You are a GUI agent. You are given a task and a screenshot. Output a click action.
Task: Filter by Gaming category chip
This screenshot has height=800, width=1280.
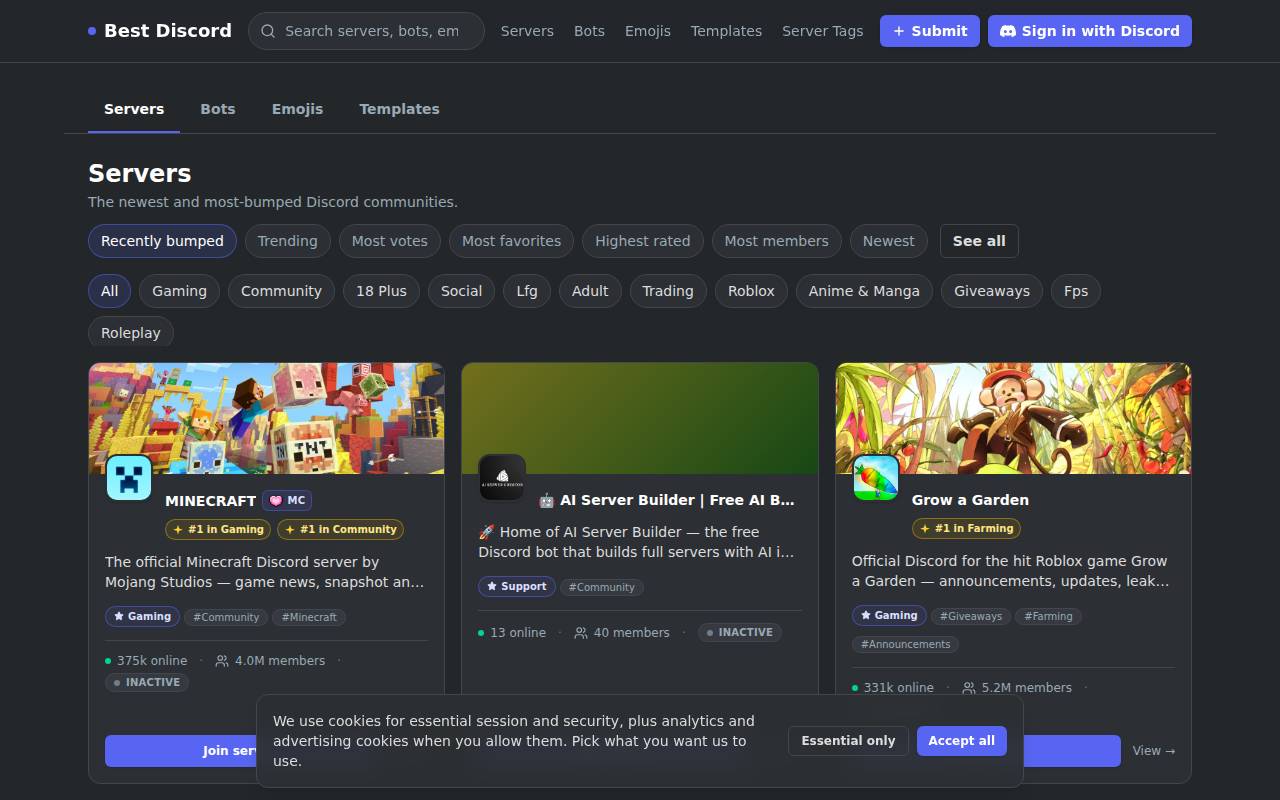coord(180,291)
